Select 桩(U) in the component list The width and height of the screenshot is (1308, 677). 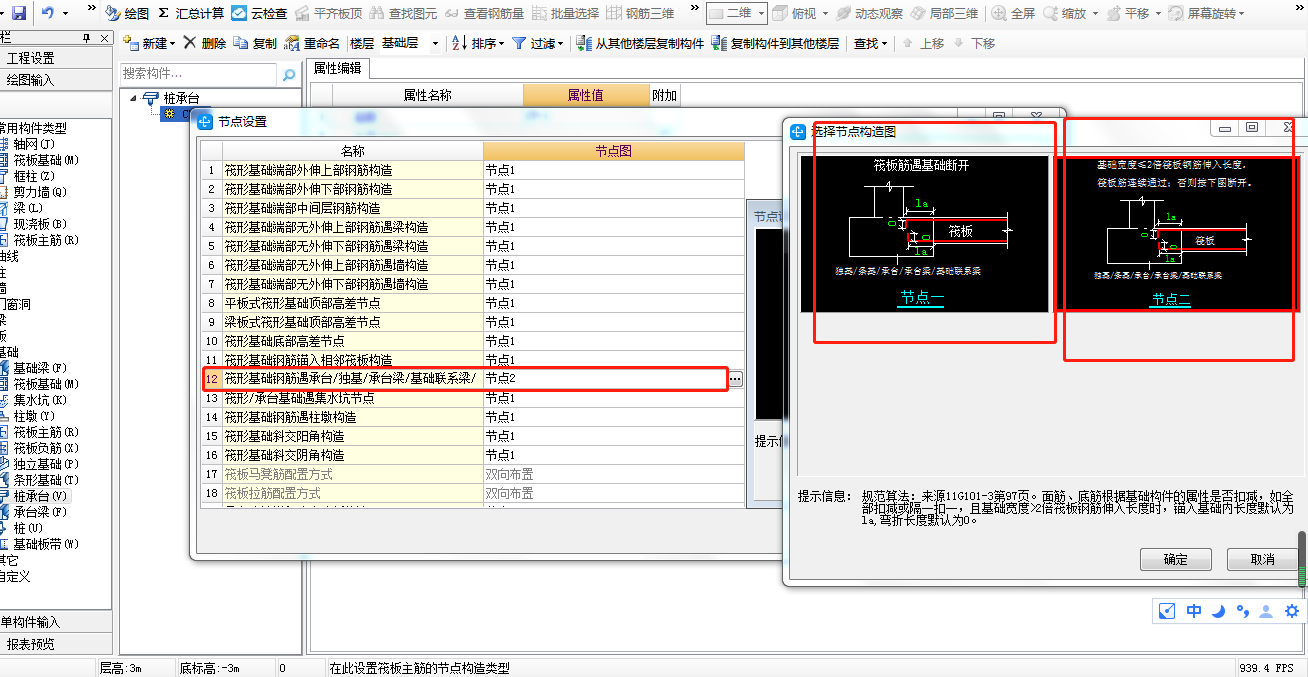click(x=26, y=528)
